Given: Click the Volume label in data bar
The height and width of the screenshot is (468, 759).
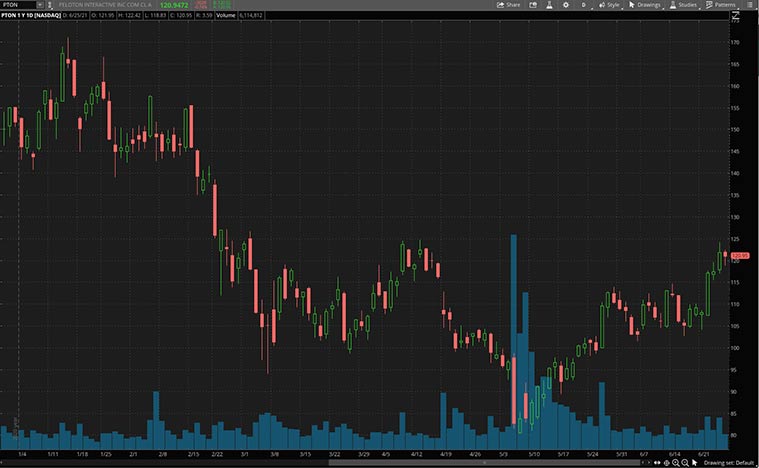Looking at the screenshot, I should click(x=226, y=15).
